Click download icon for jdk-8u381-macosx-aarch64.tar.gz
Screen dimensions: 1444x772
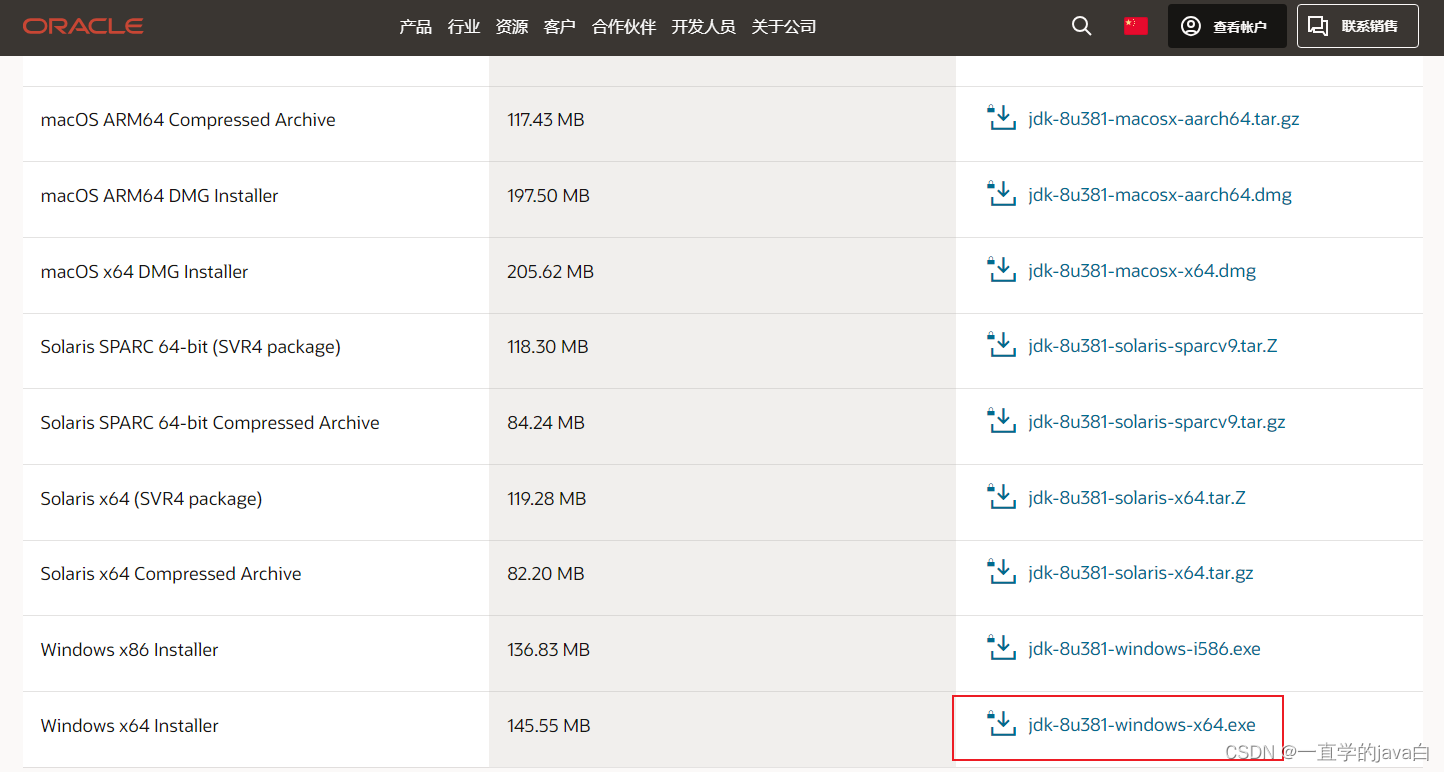coord(1001,118)
